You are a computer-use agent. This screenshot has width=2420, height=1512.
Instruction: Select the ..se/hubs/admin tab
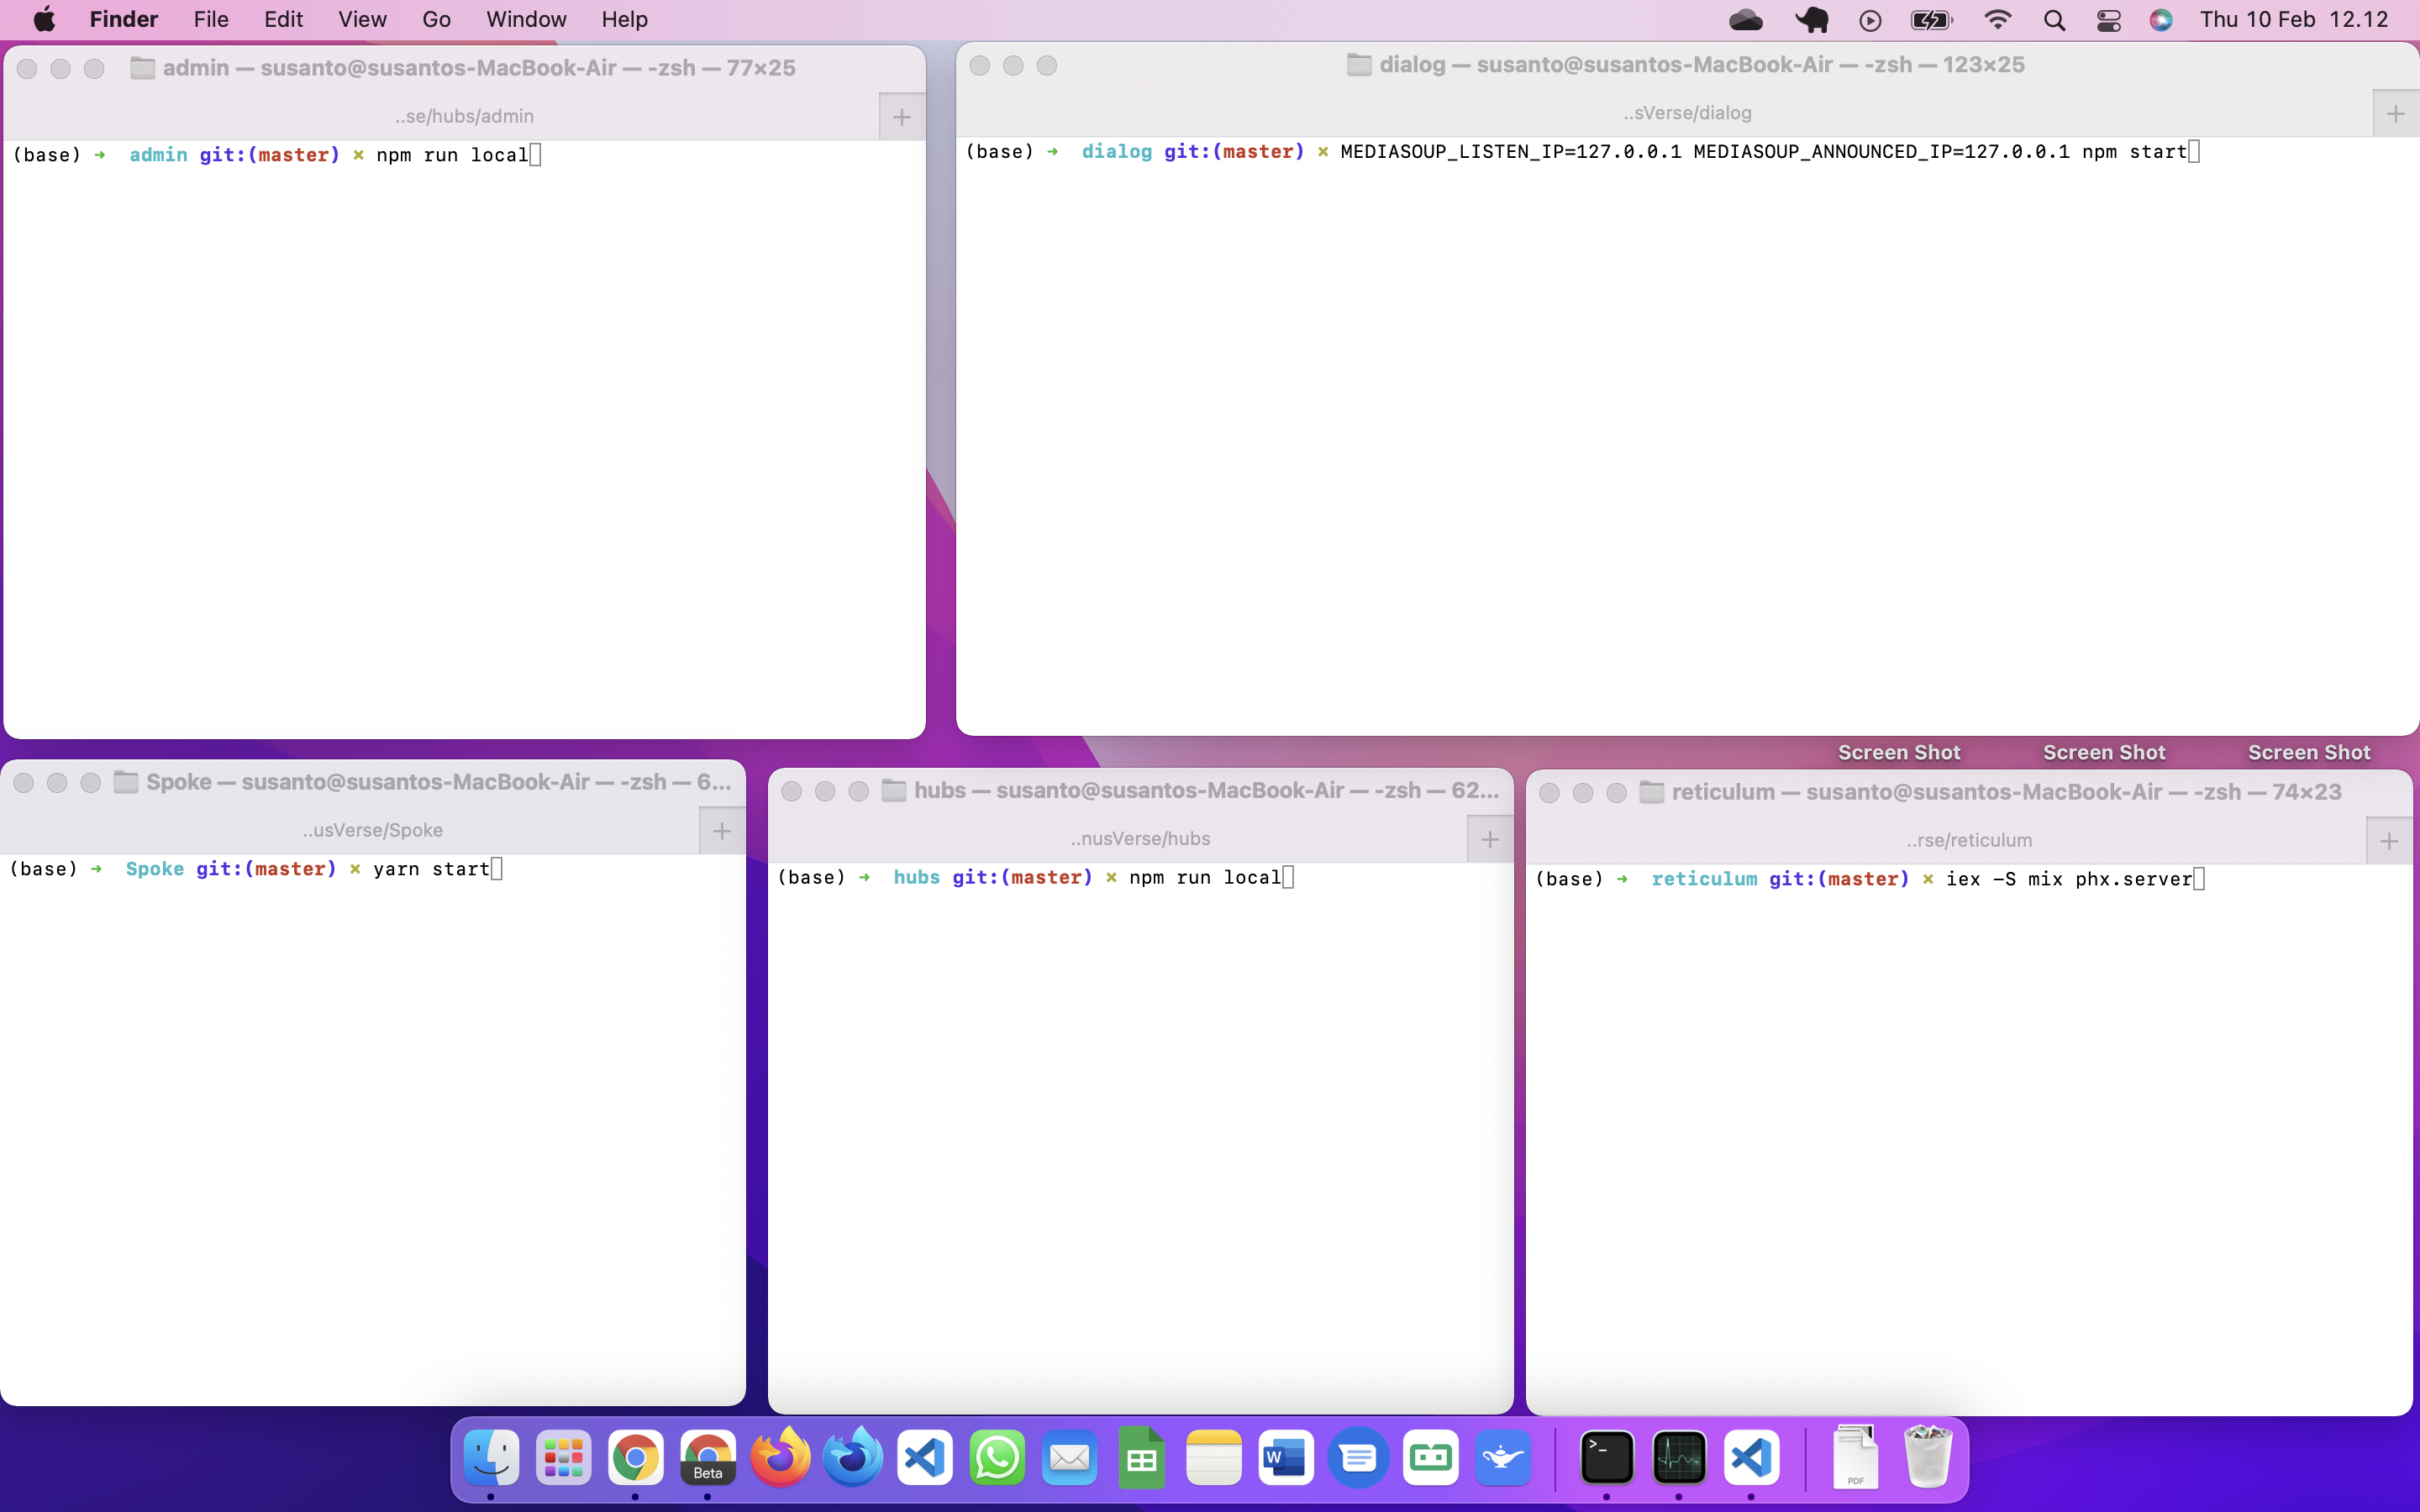click(x=464, y=116)
